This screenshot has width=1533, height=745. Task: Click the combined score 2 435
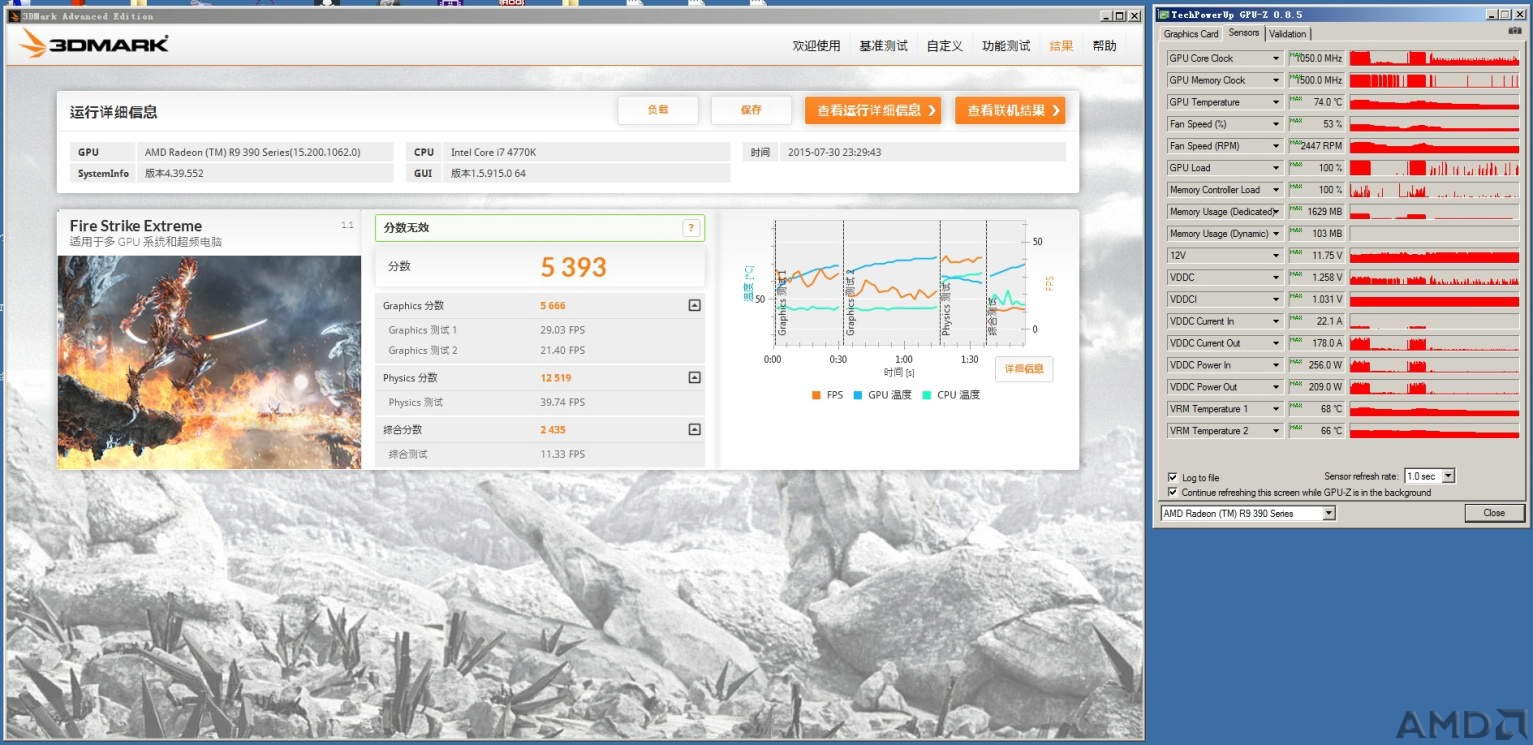coord(553,430)
